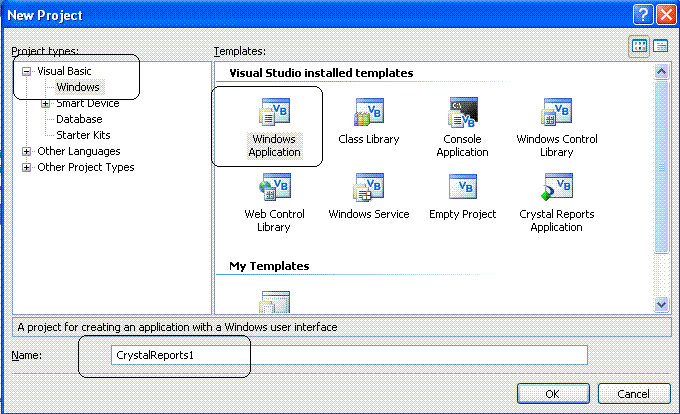Click the "Class Library" label text

[x=369, y=139]
